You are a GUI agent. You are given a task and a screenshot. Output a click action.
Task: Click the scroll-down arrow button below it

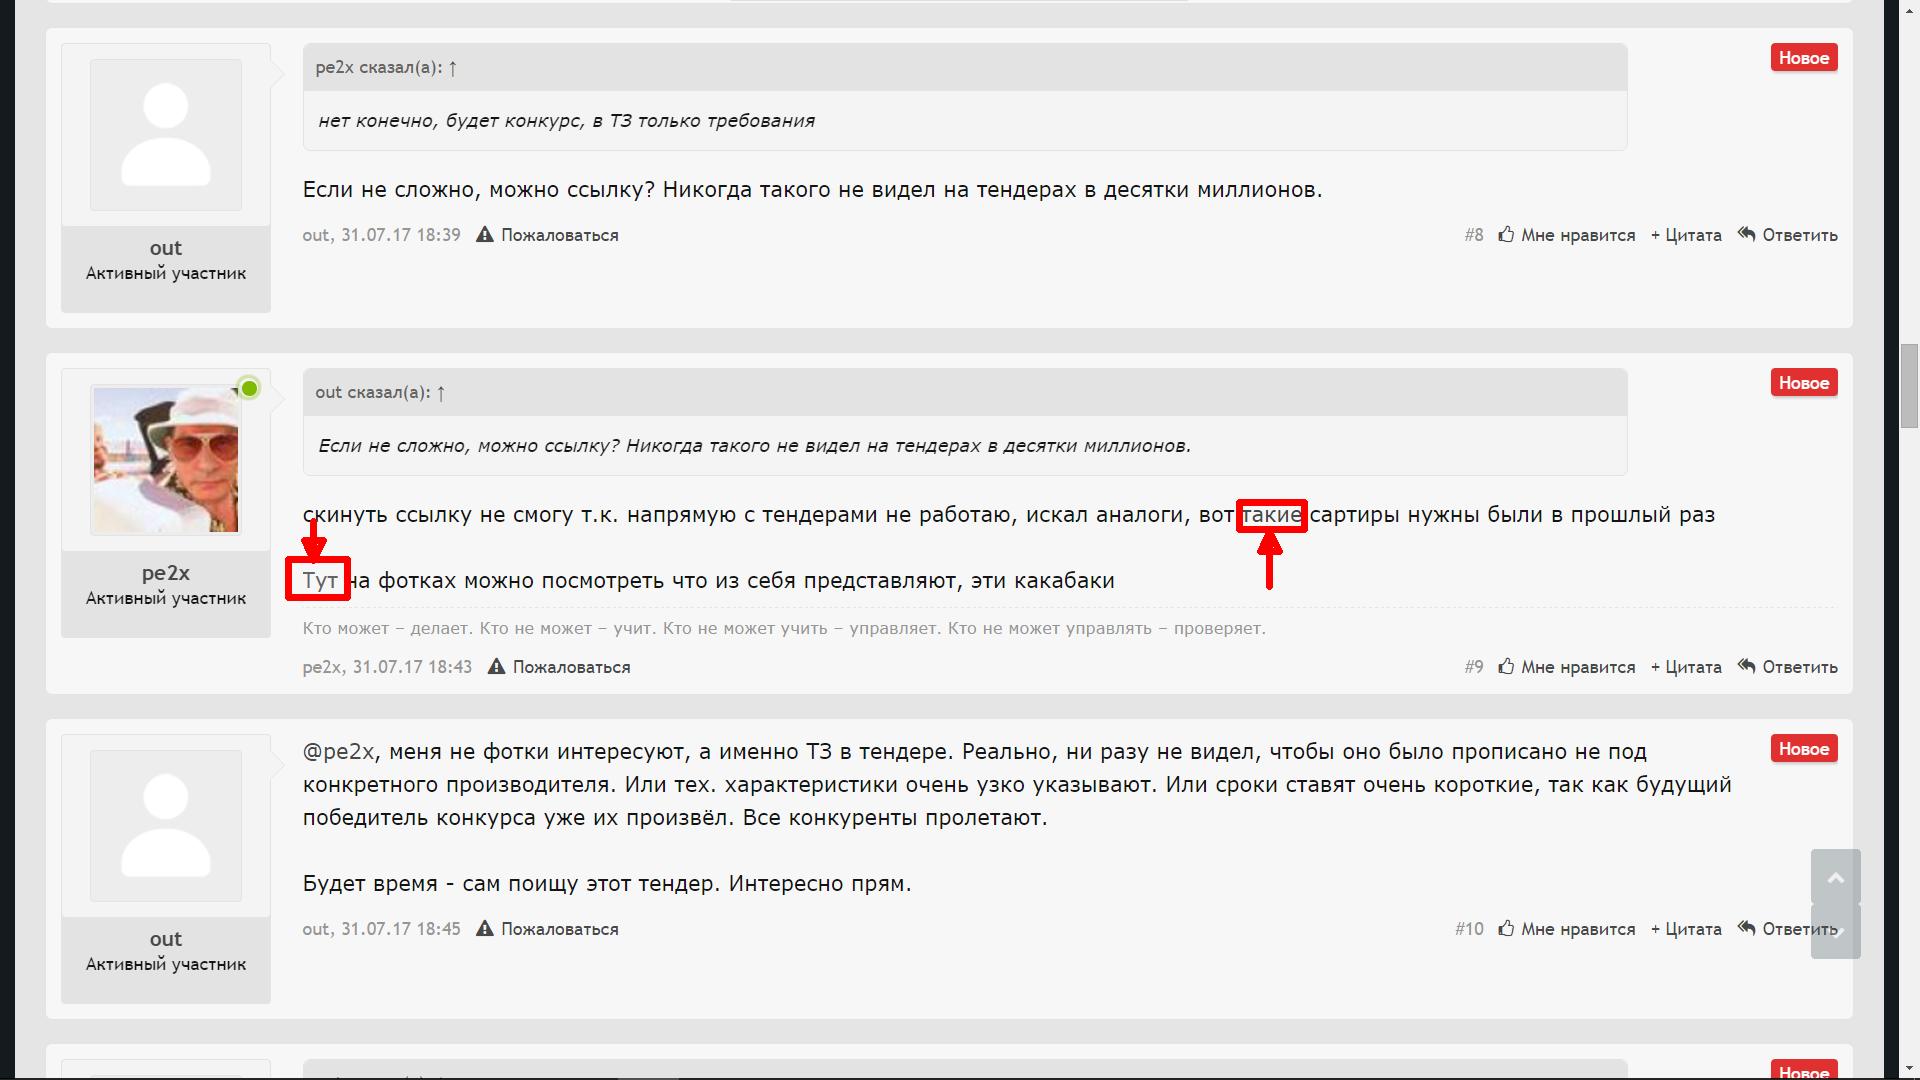(x=1835, y=932)
